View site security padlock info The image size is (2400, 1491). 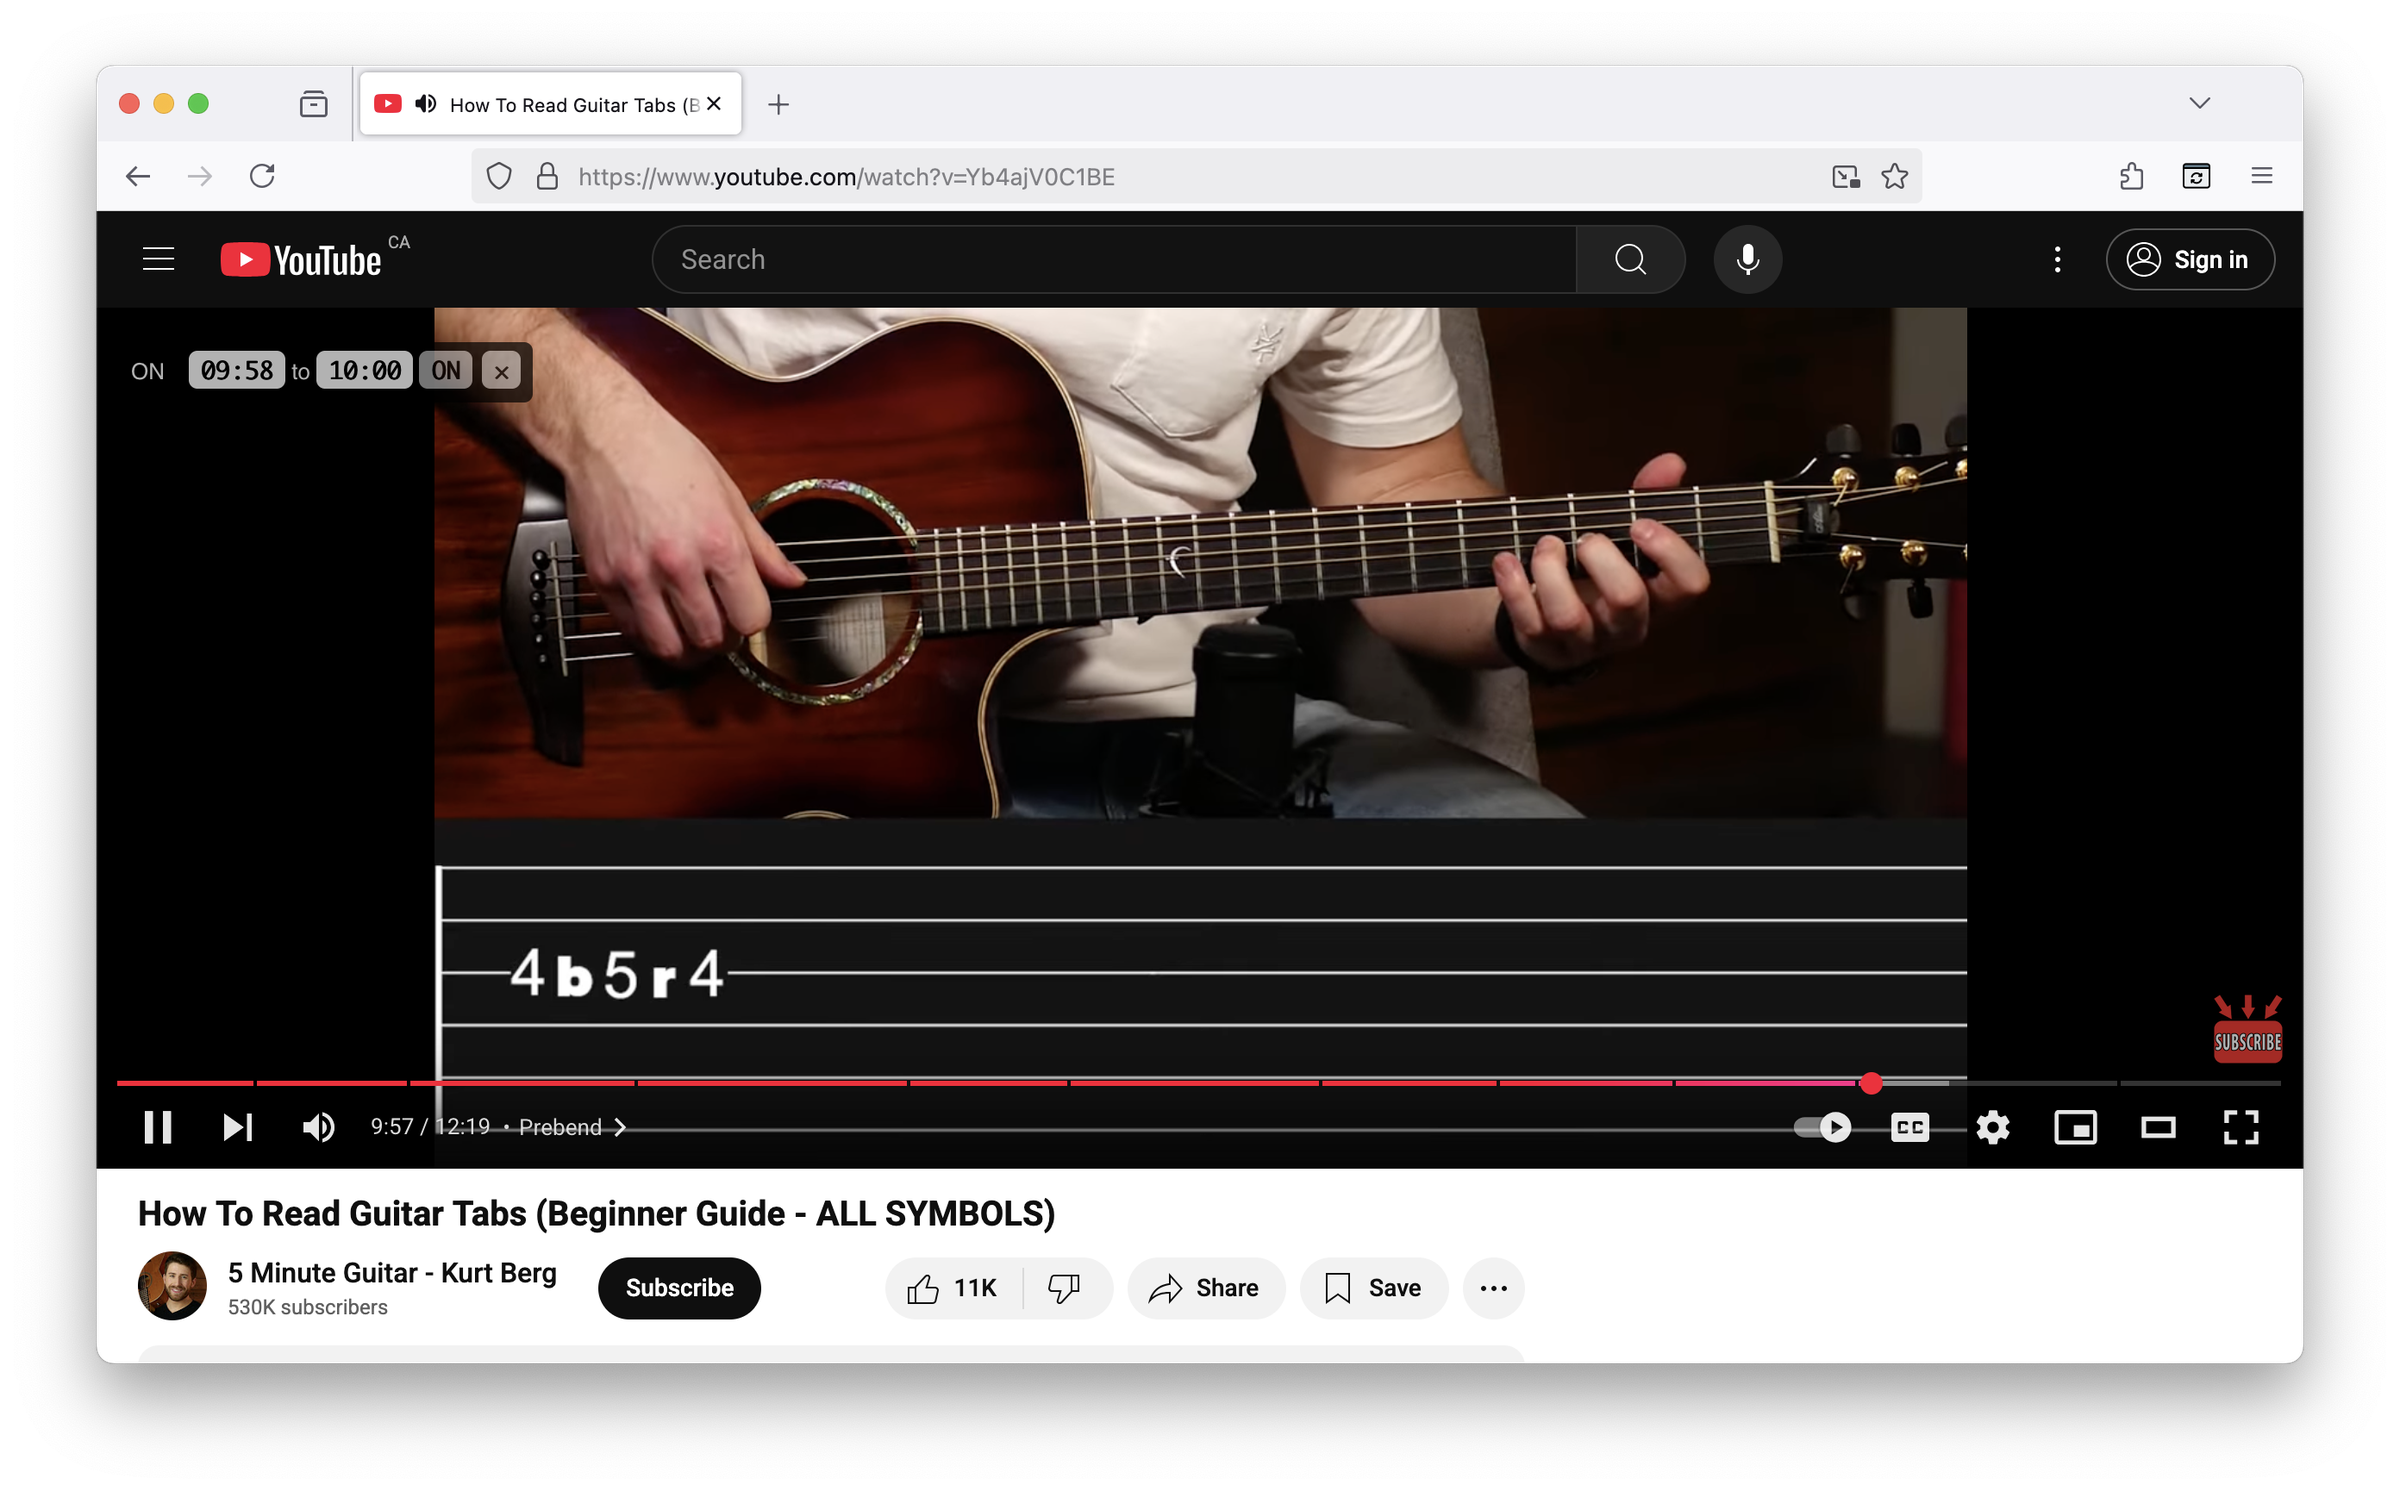[547, 177]
